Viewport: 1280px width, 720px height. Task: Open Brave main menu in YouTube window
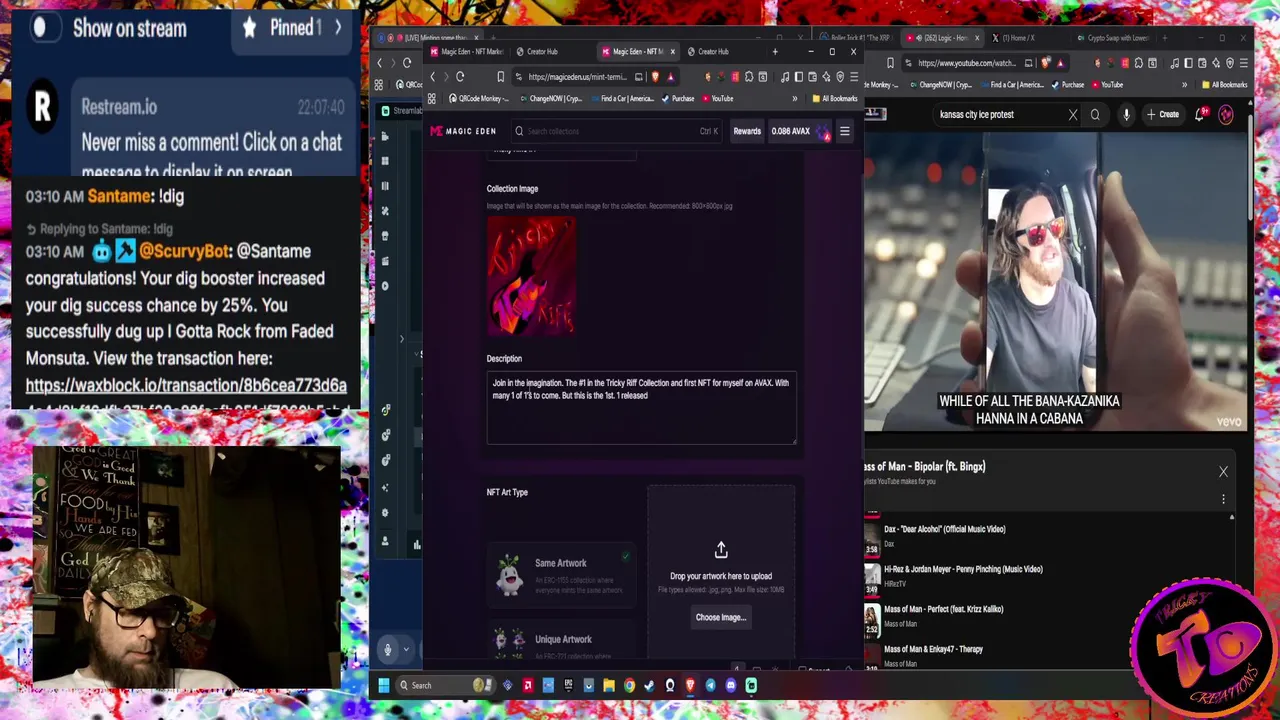(1245, 63)
